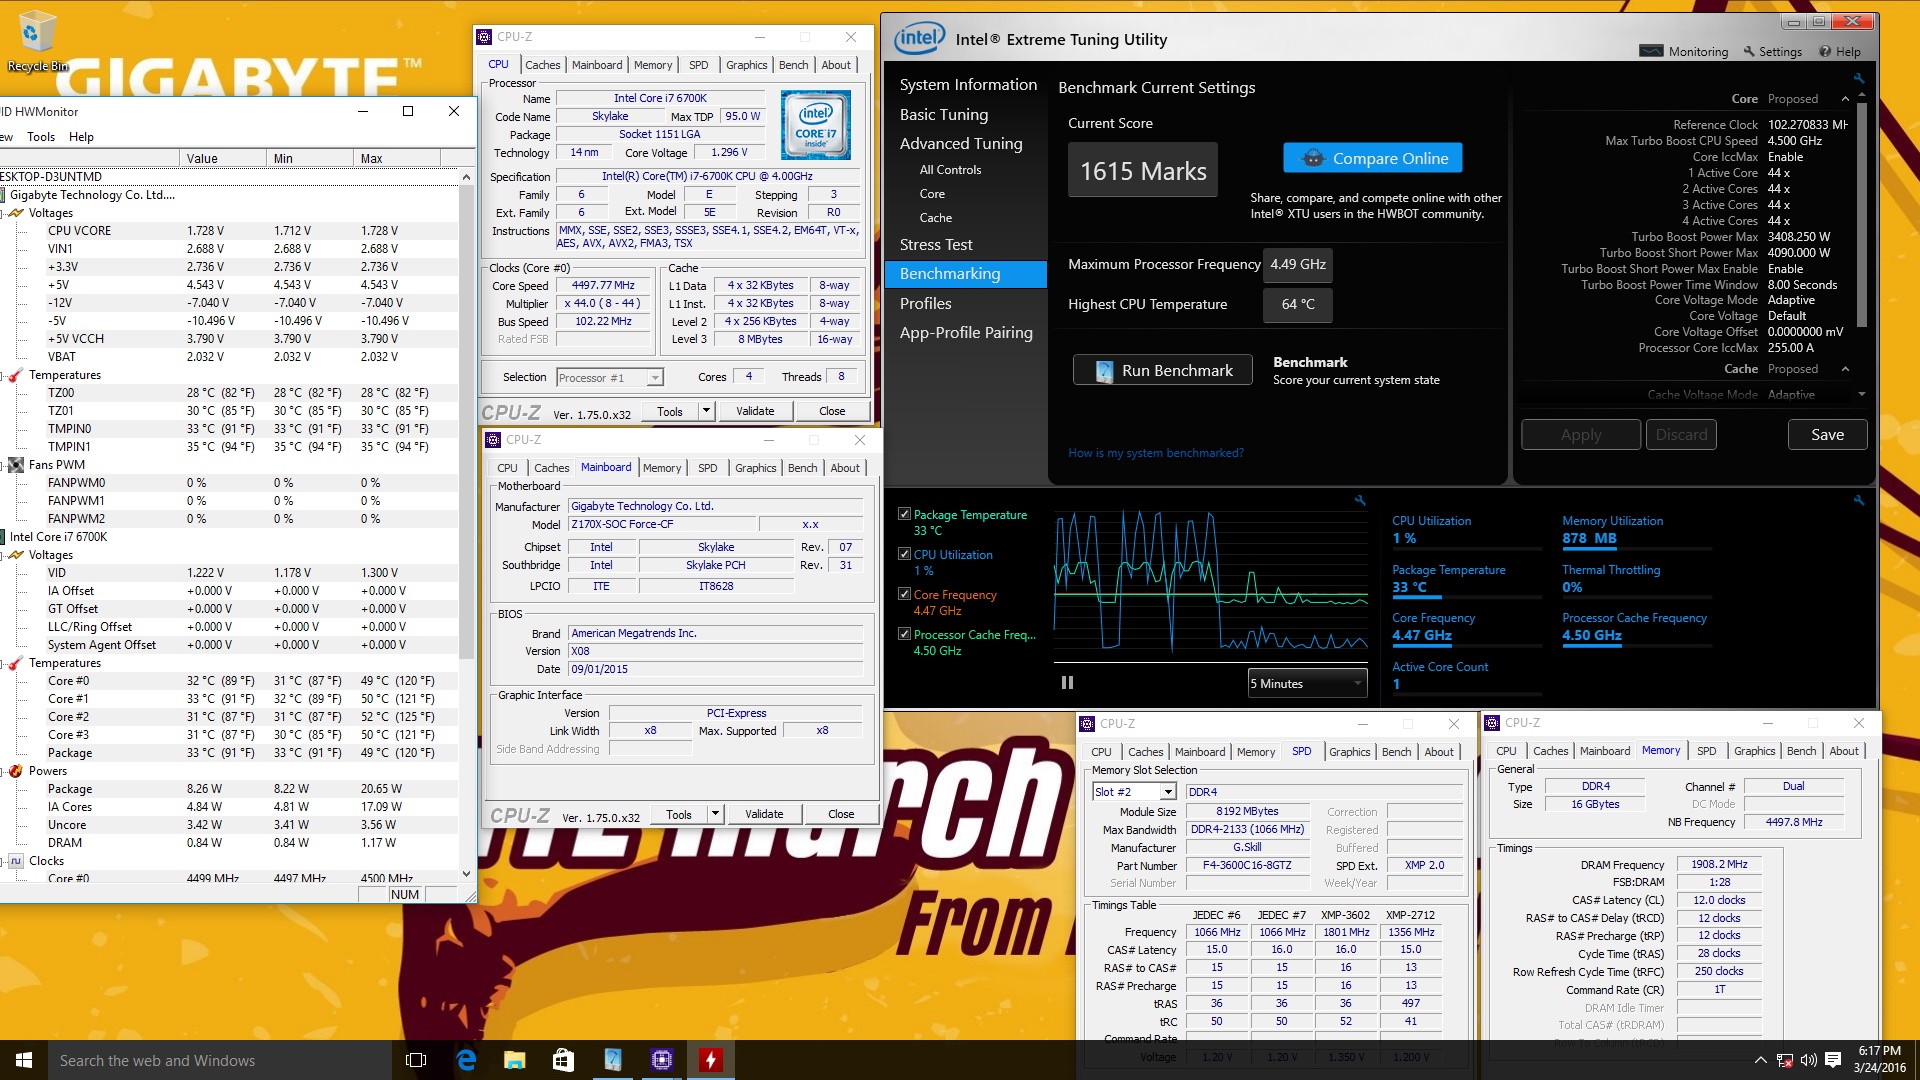Viewport: 1920px width, 1080px height.
Task: Open the wrench settings above the XTU utilization stats
Action: pos(1859,500)
